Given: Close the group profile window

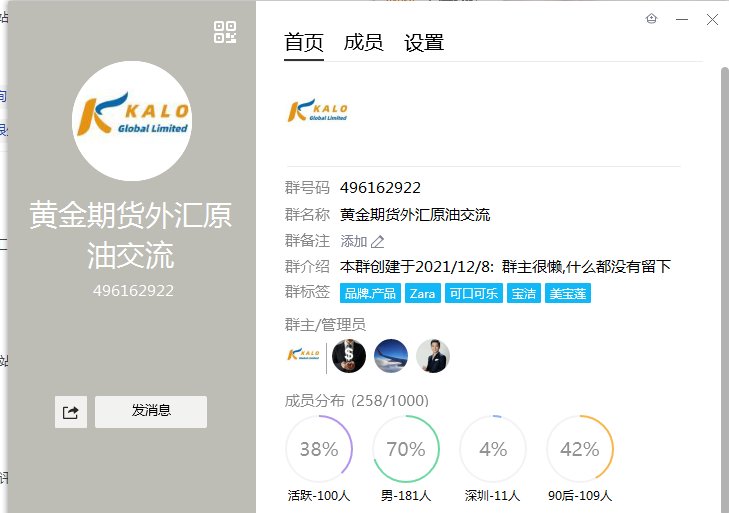Looking at the screenshot, I should coord(712,20).
